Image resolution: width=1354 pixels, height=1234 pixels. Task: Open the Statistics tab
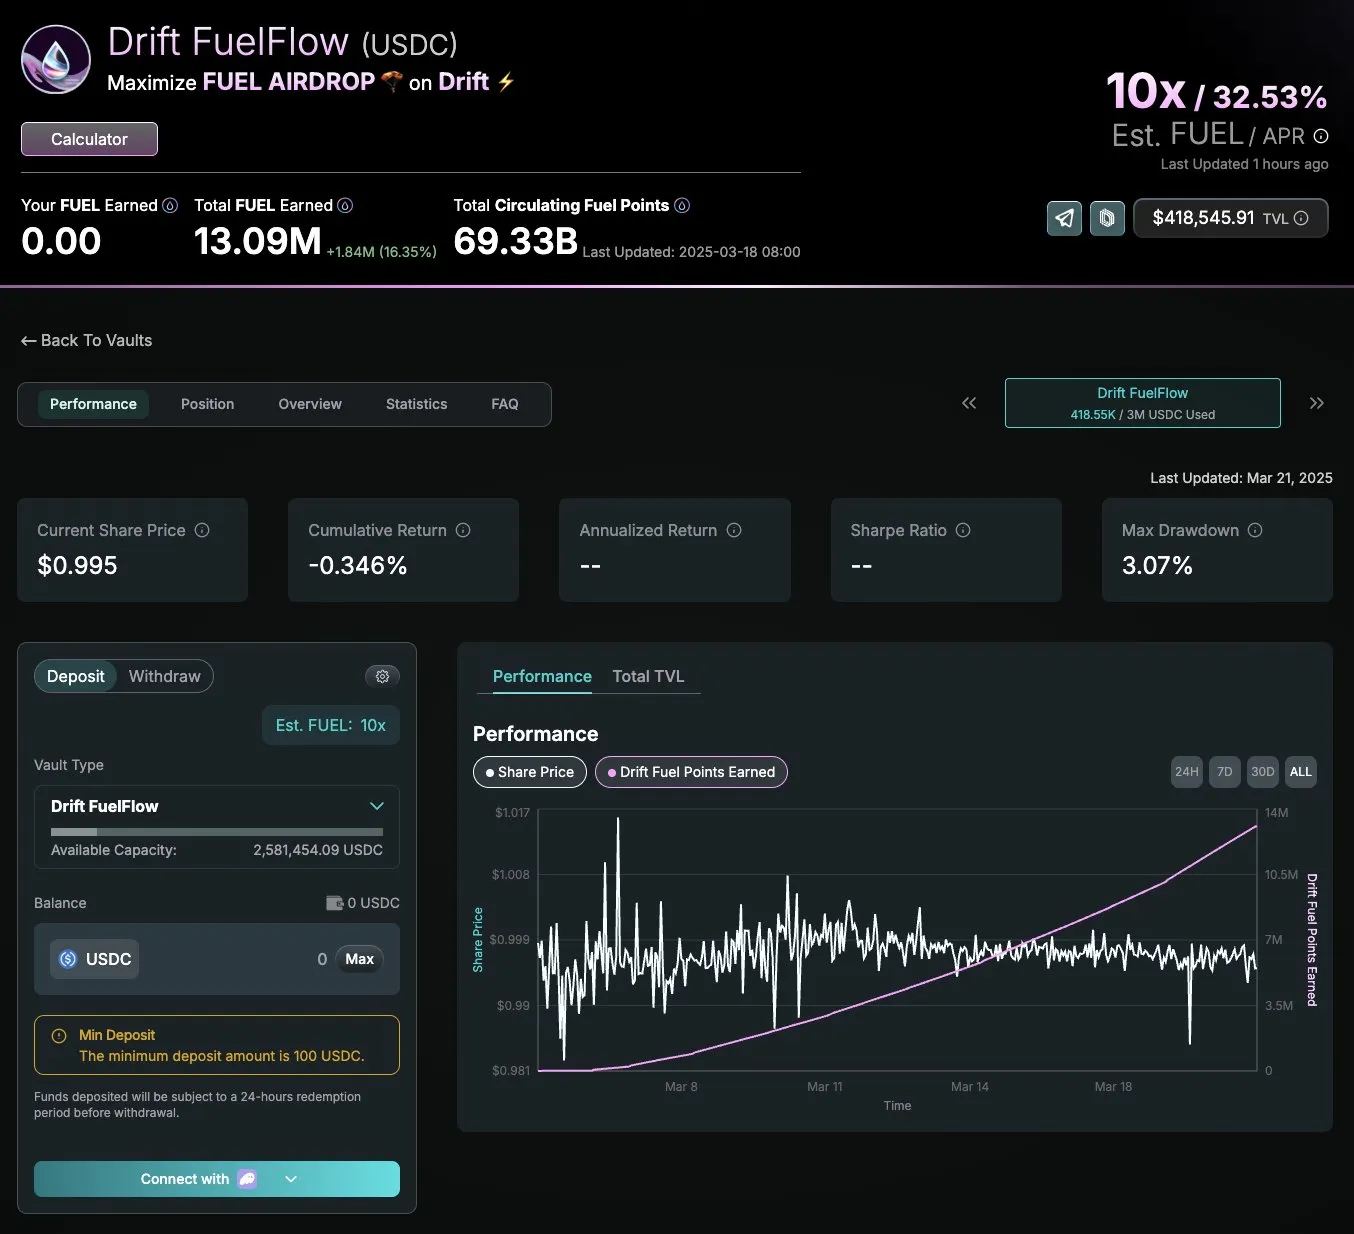coord(417,404)
